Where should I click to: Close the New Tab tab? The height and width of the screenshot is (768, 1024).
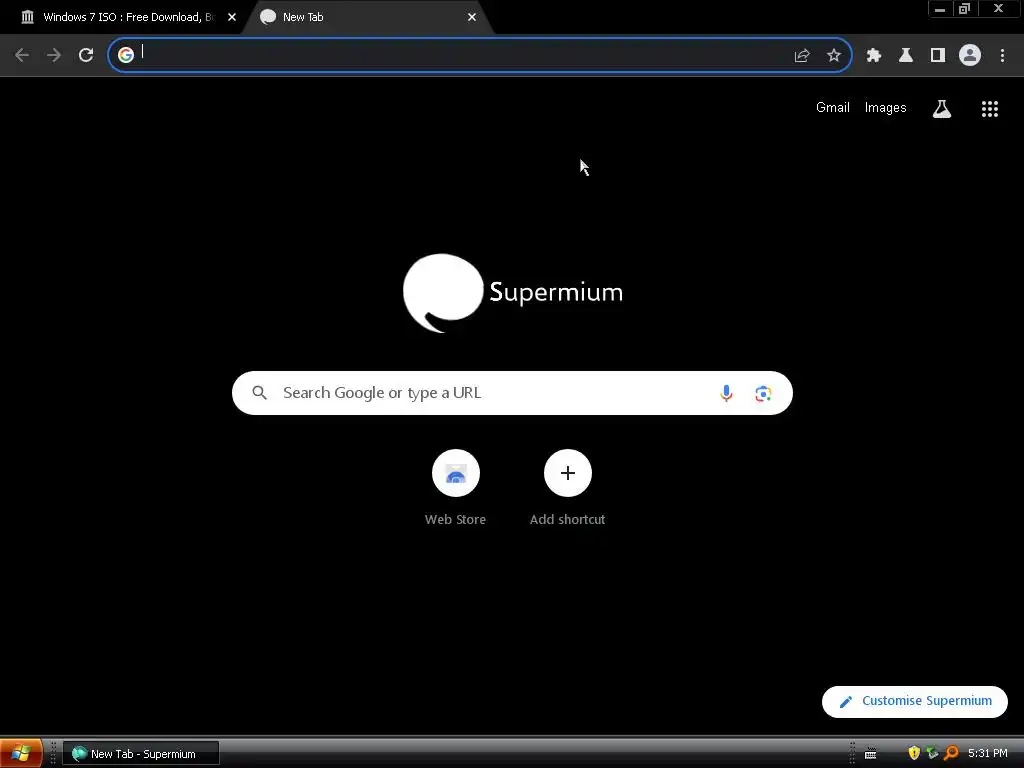pos(472,18)
